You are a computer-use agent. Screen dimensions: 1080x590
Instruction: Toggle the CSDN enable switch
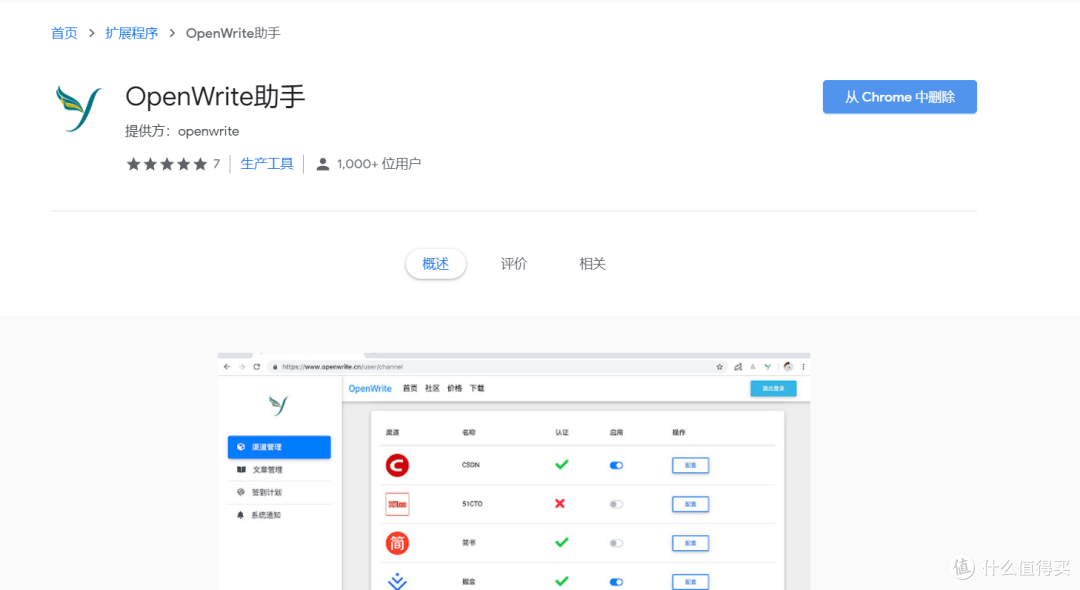tap(616, 465)
